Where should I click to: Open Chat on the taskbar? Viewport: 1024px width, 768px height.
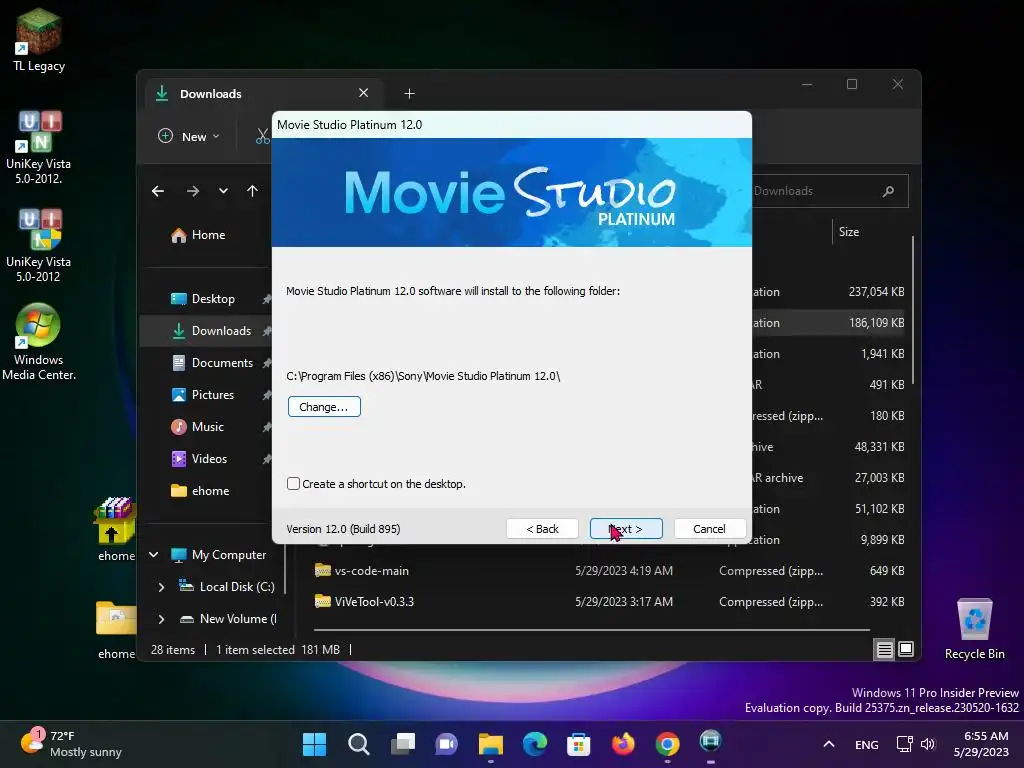pos(447,744)
